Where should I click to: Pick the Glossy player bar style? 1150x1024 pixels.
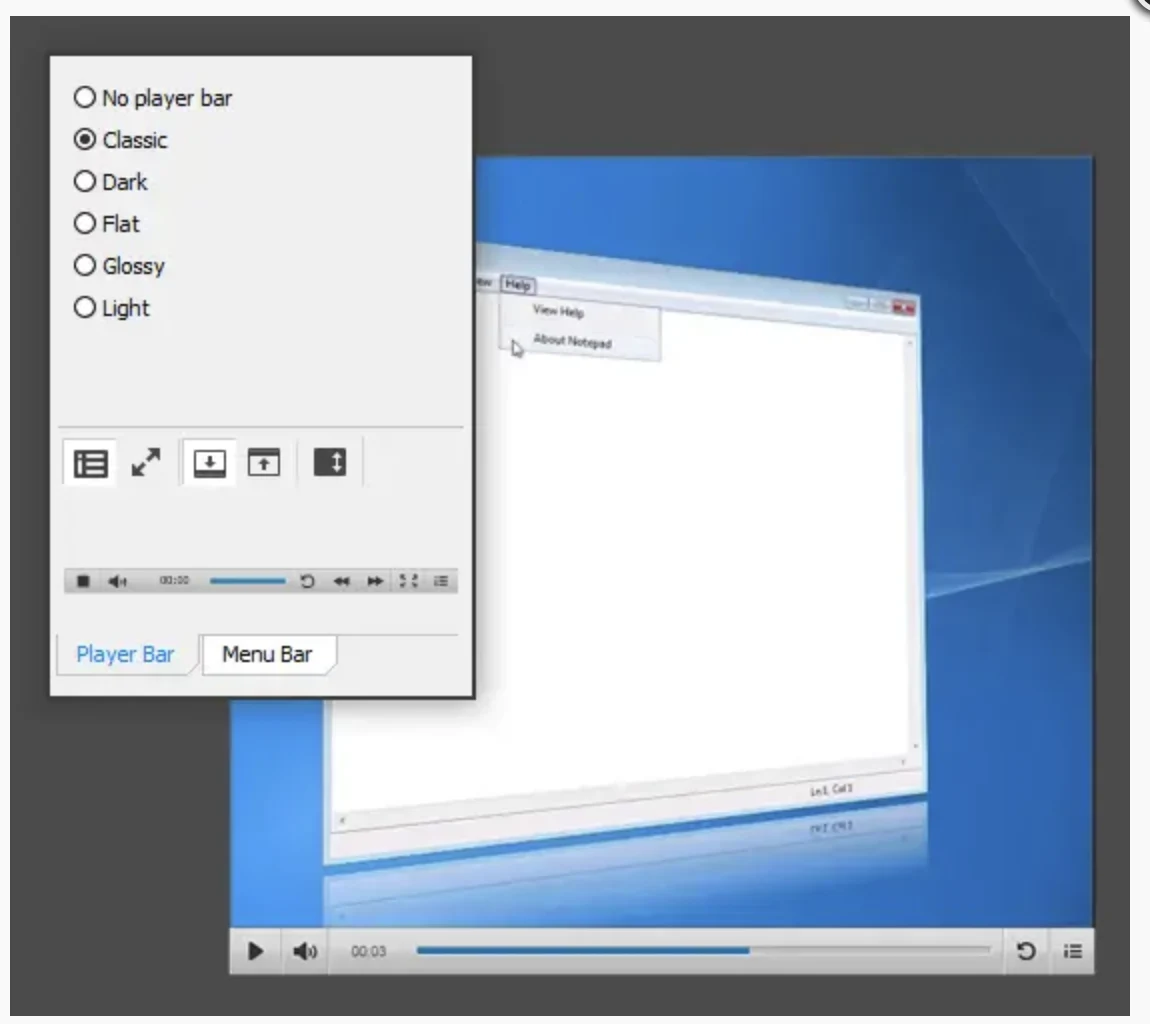tap(119, 265)
